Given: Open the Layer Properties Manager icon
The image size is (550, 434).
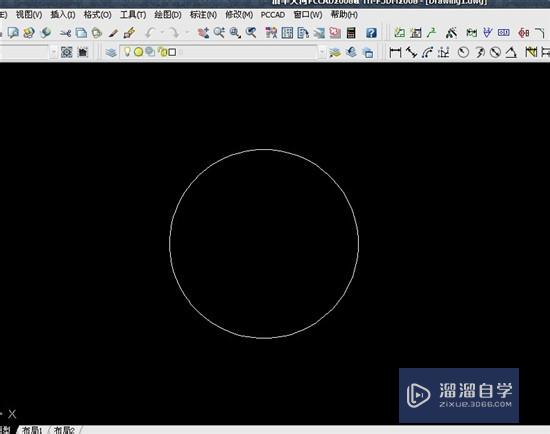Looking at the screenshot, I should point(111,53).
